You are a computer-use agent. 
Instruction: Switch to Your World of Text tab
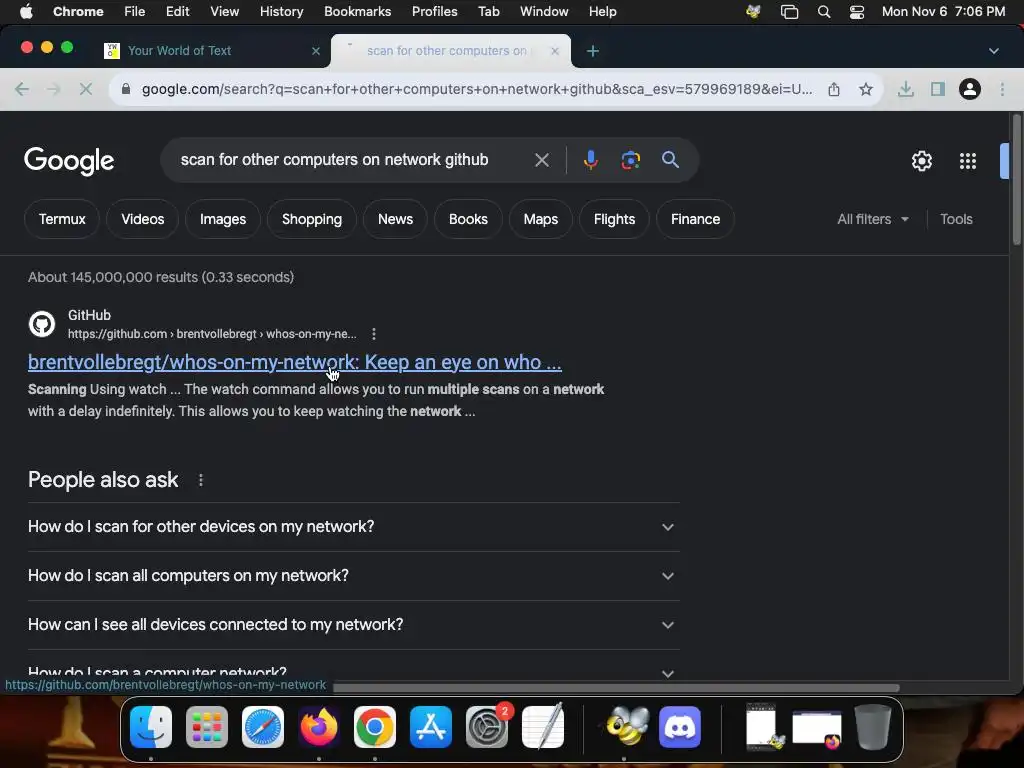(x=212, y=51)
